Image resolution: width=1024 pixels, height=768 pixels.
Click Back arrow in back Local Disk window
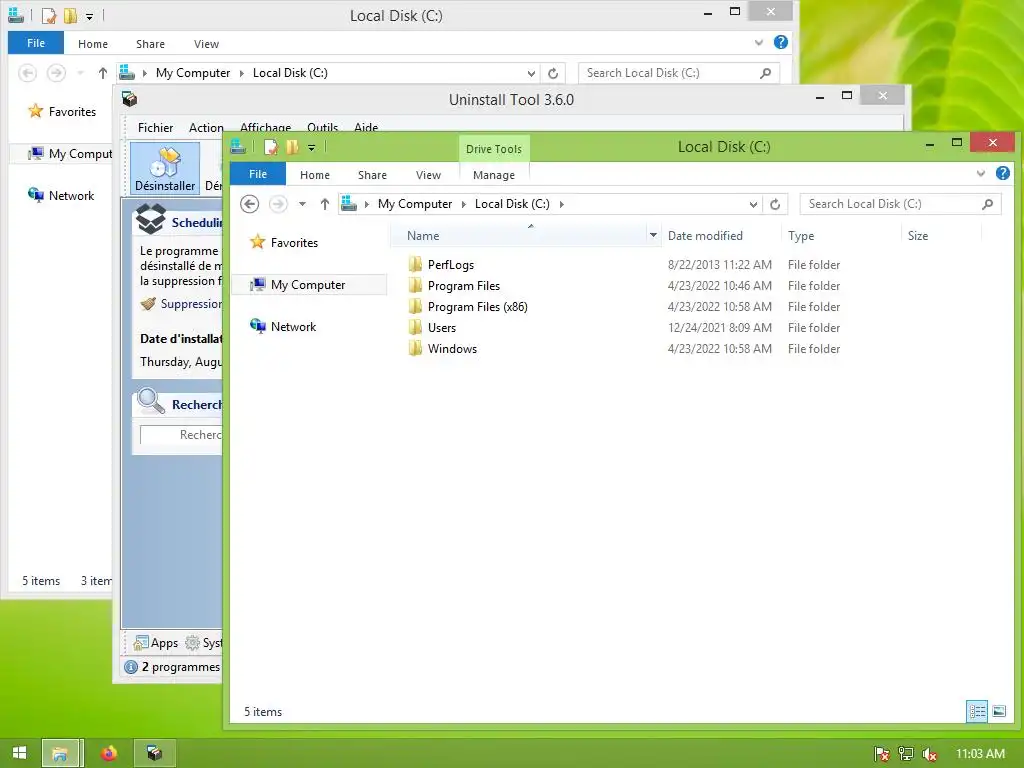(x=27, y=73)
